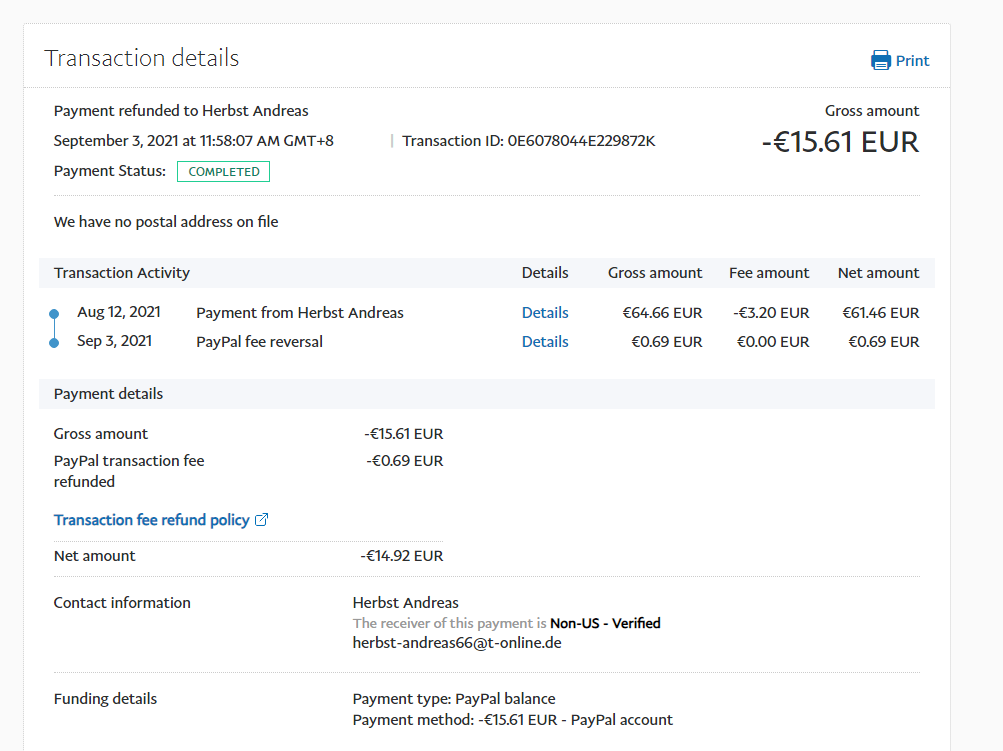
Task: Click the -€14.92 EUR net amount value
Action: 402,556
